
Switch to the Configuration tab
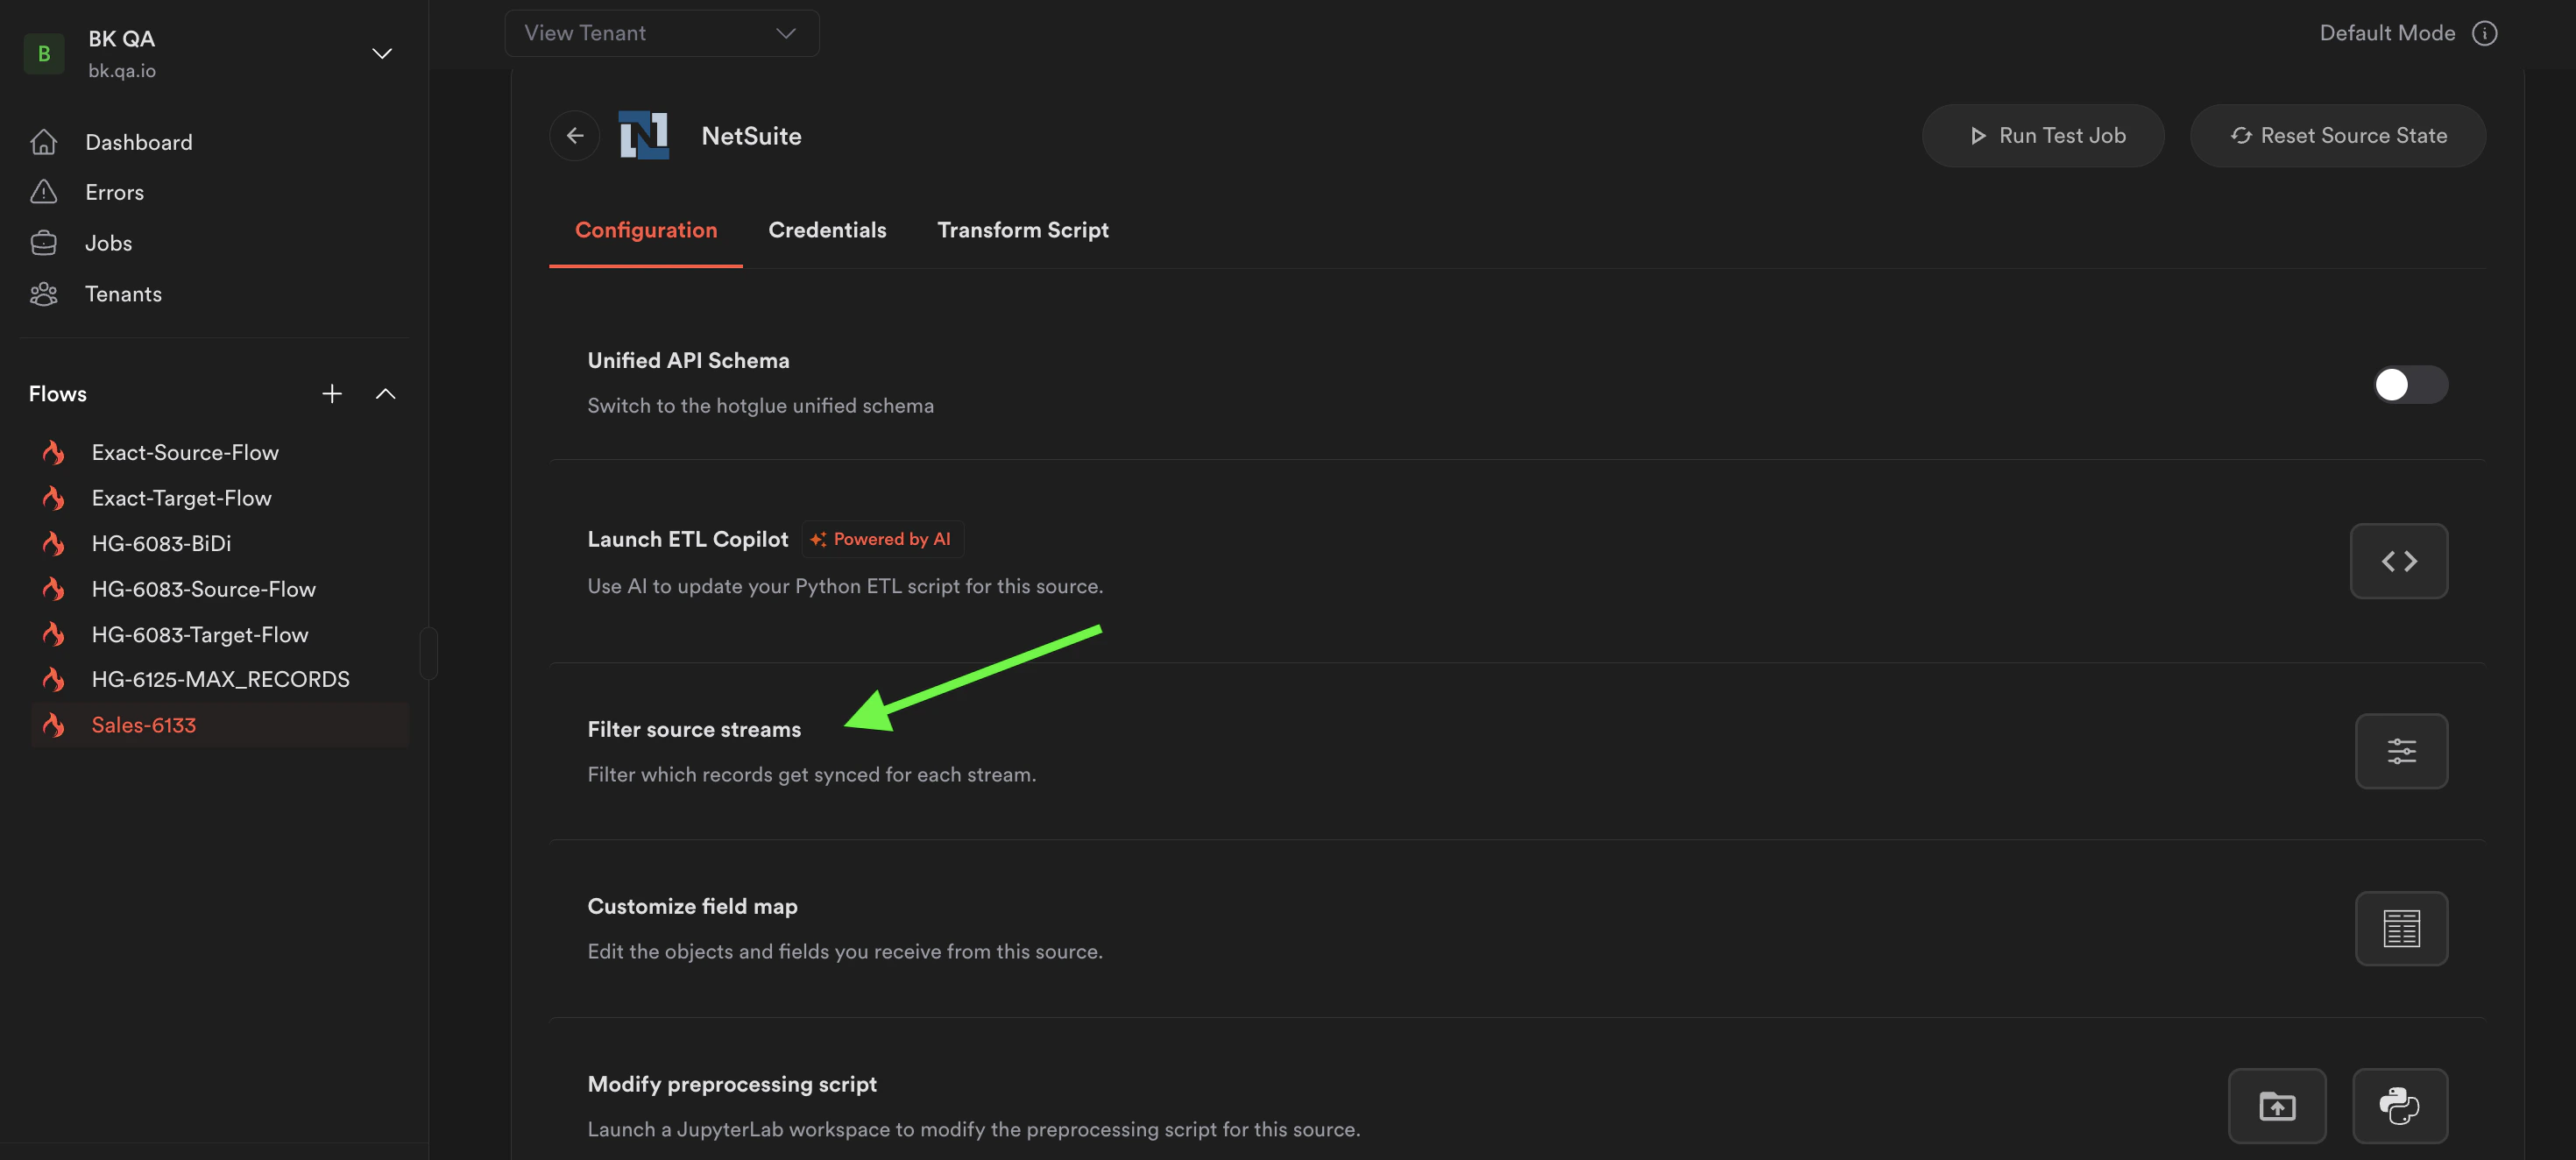[x=646, y=230]
